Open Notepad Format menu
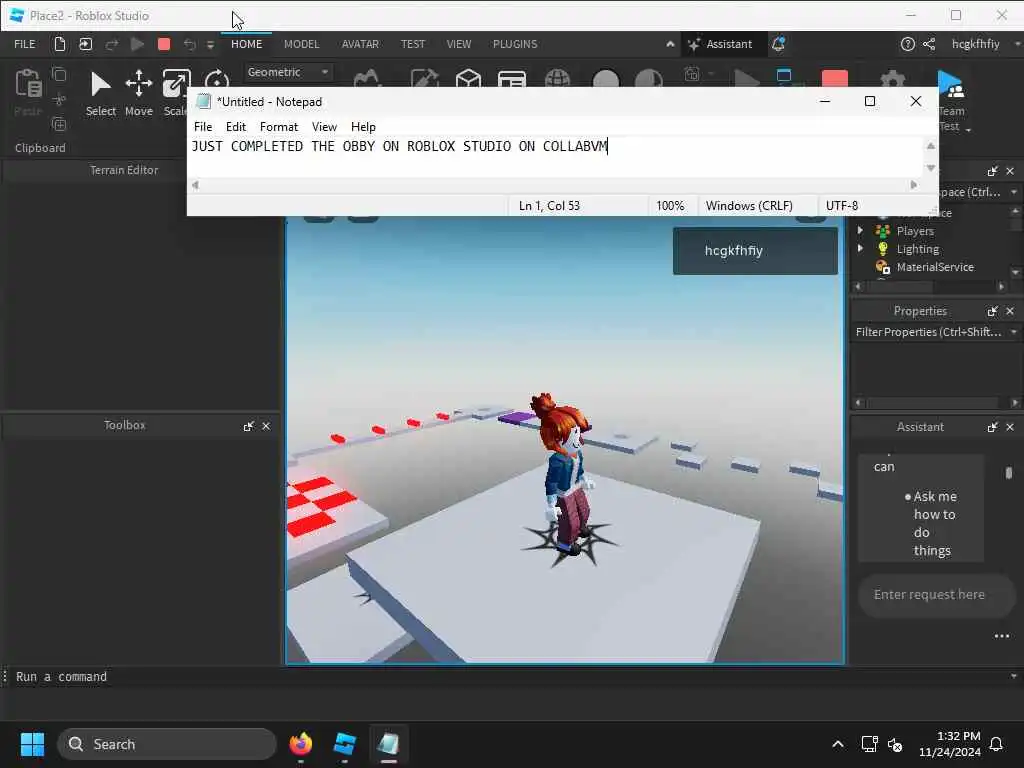 [x=279, y=127]
